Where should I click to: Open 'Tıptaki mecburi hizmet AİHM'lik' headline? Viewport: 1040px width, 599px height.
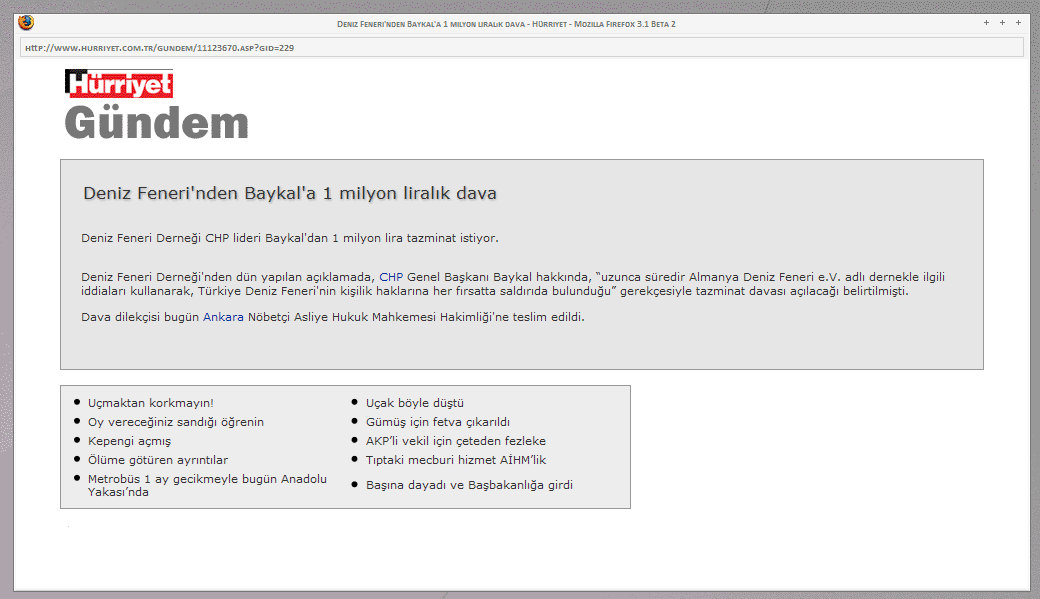point(456,460)
